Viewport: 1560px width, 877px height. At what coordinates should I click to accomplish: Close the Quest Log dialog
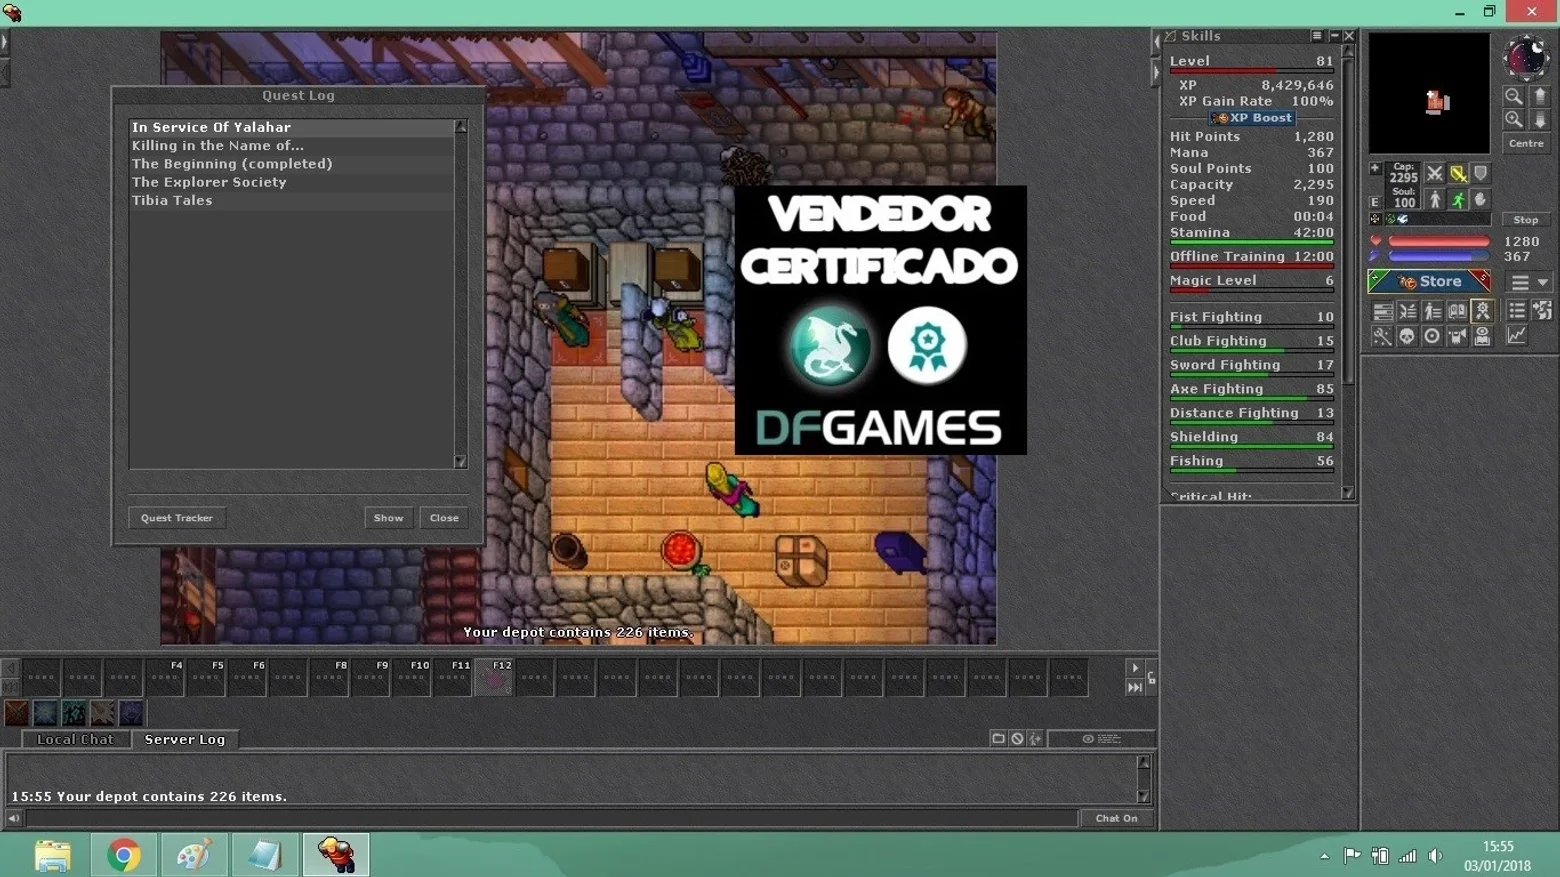[x=444, y=518]
